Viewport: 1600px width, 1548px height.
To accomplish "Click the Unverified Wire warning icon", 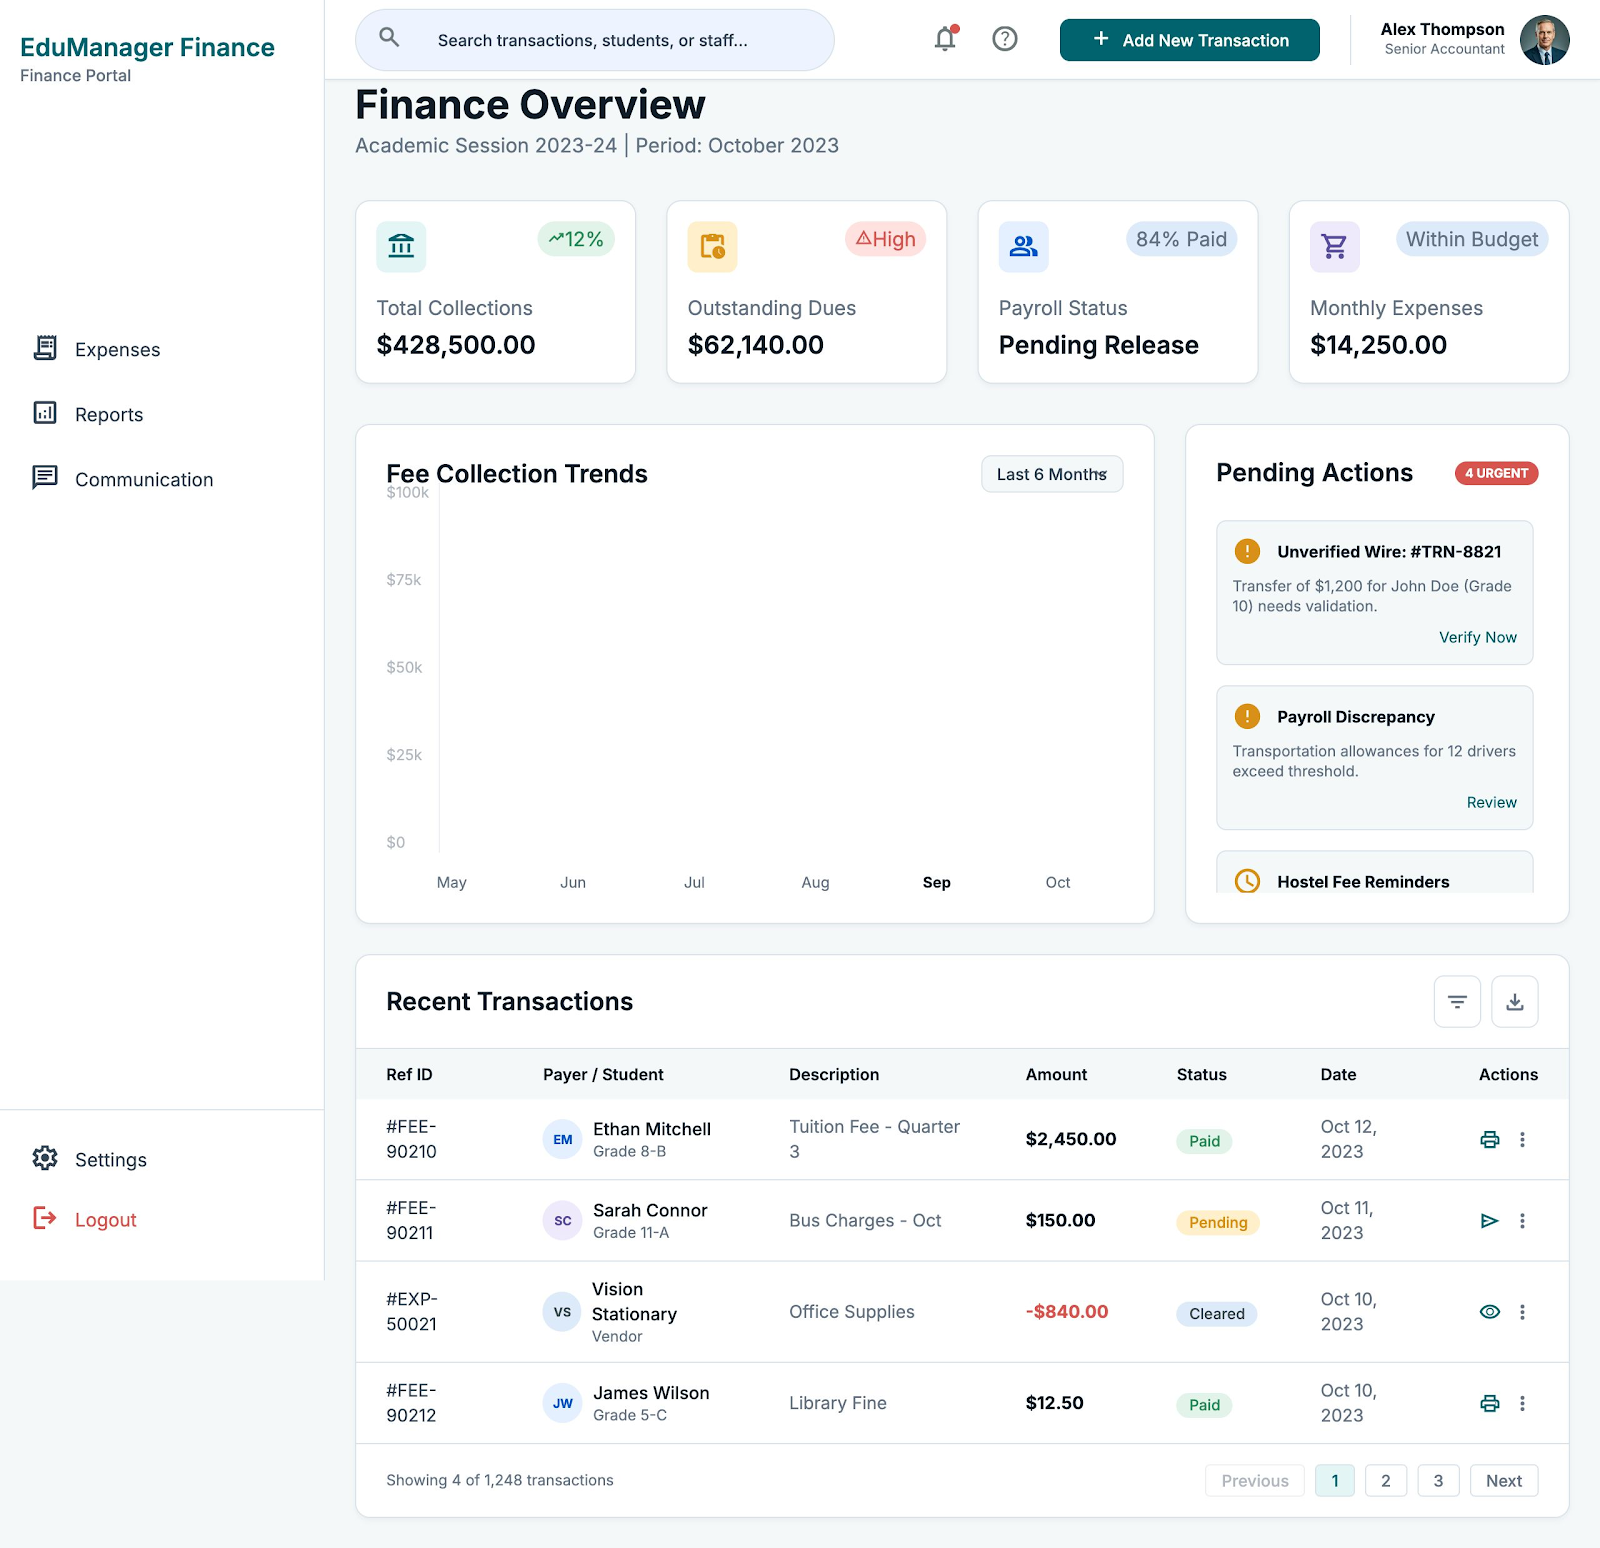I will 1247,551.
